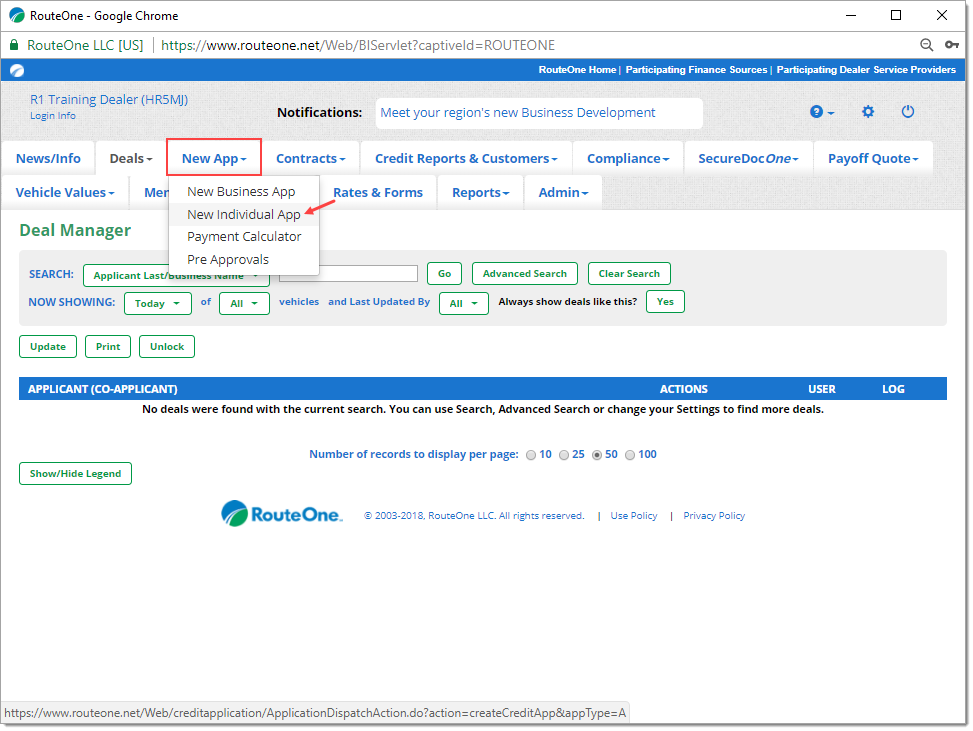
Task: Click the browser zoom magnifier icon
Action: click(926, 45)
